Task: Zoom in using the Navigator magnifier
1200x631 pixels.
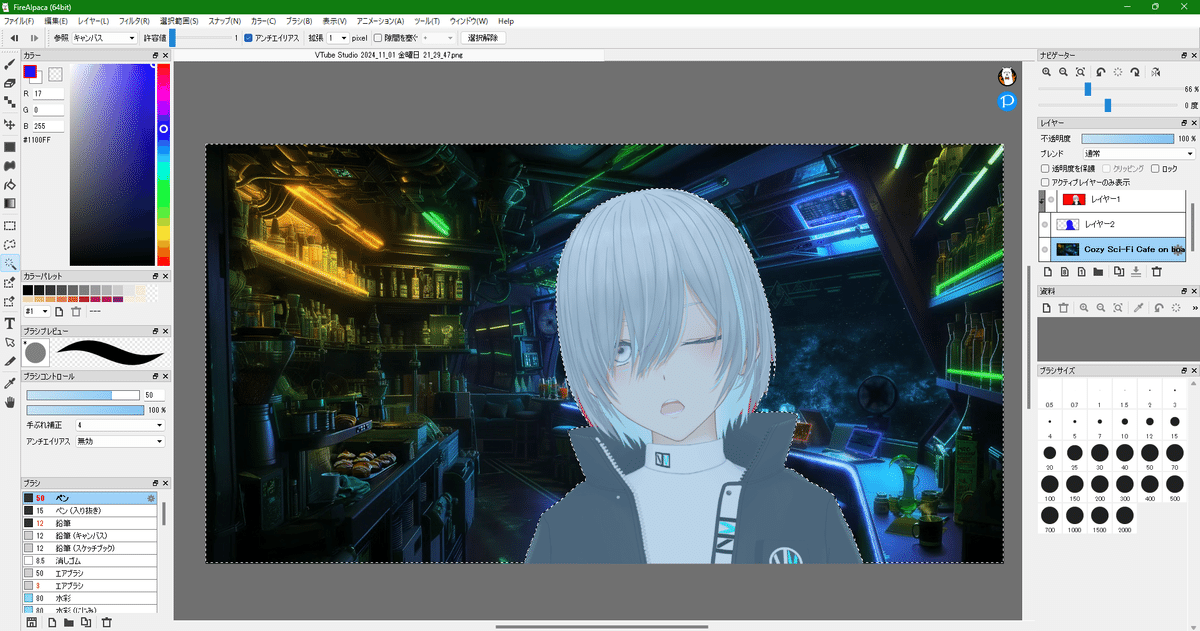Action: click(x=1047, y=72)
